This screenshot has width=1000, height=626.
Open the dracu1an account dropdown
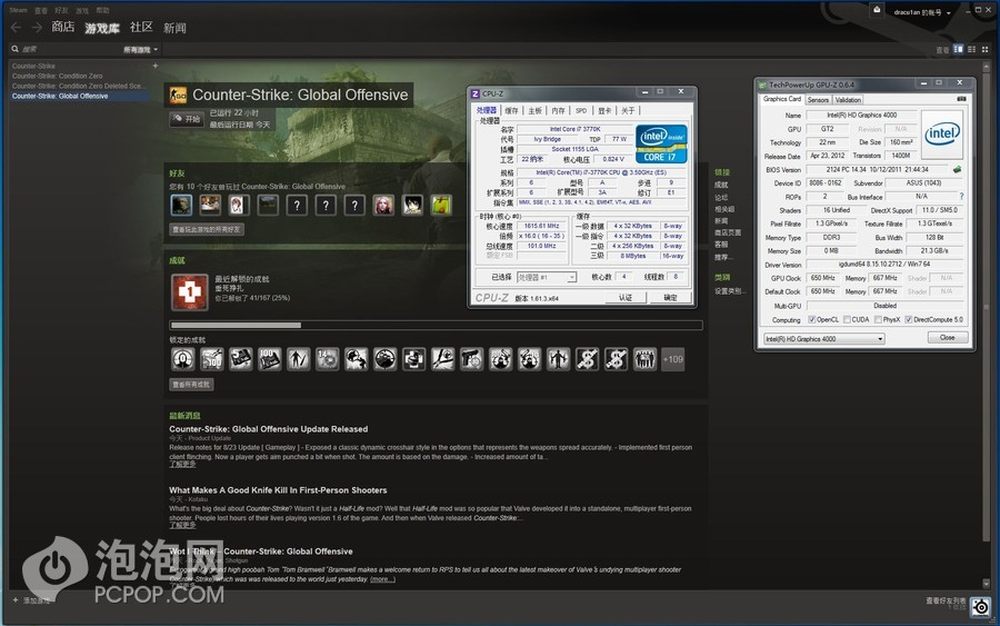(x=922, y=12)
